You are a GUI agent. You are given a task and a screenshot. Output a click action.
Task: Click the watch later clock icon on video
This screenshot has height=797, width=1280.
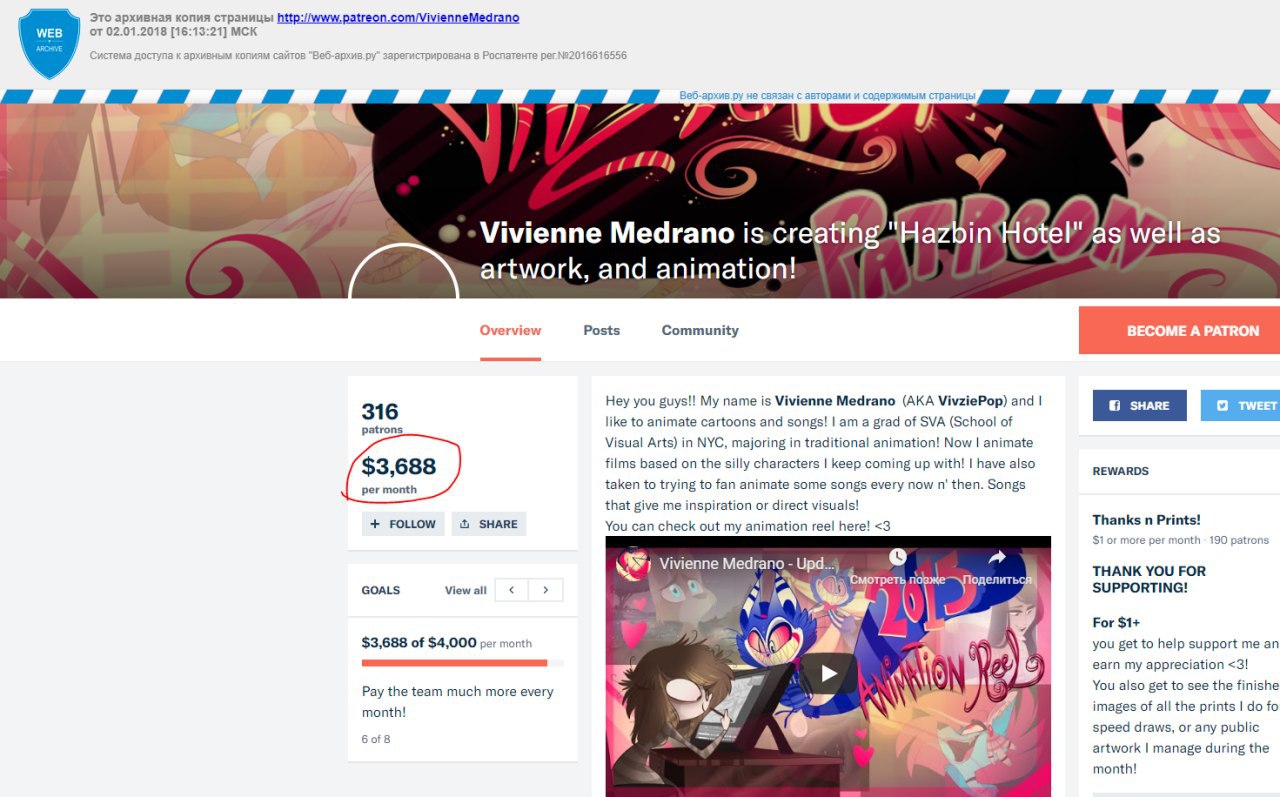(x=897, y=557)
